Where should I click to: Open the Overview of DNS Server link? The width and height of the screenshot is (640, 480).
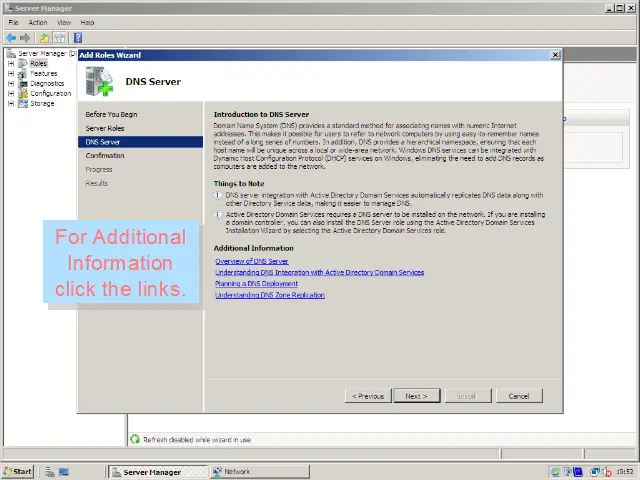(252, 261)
